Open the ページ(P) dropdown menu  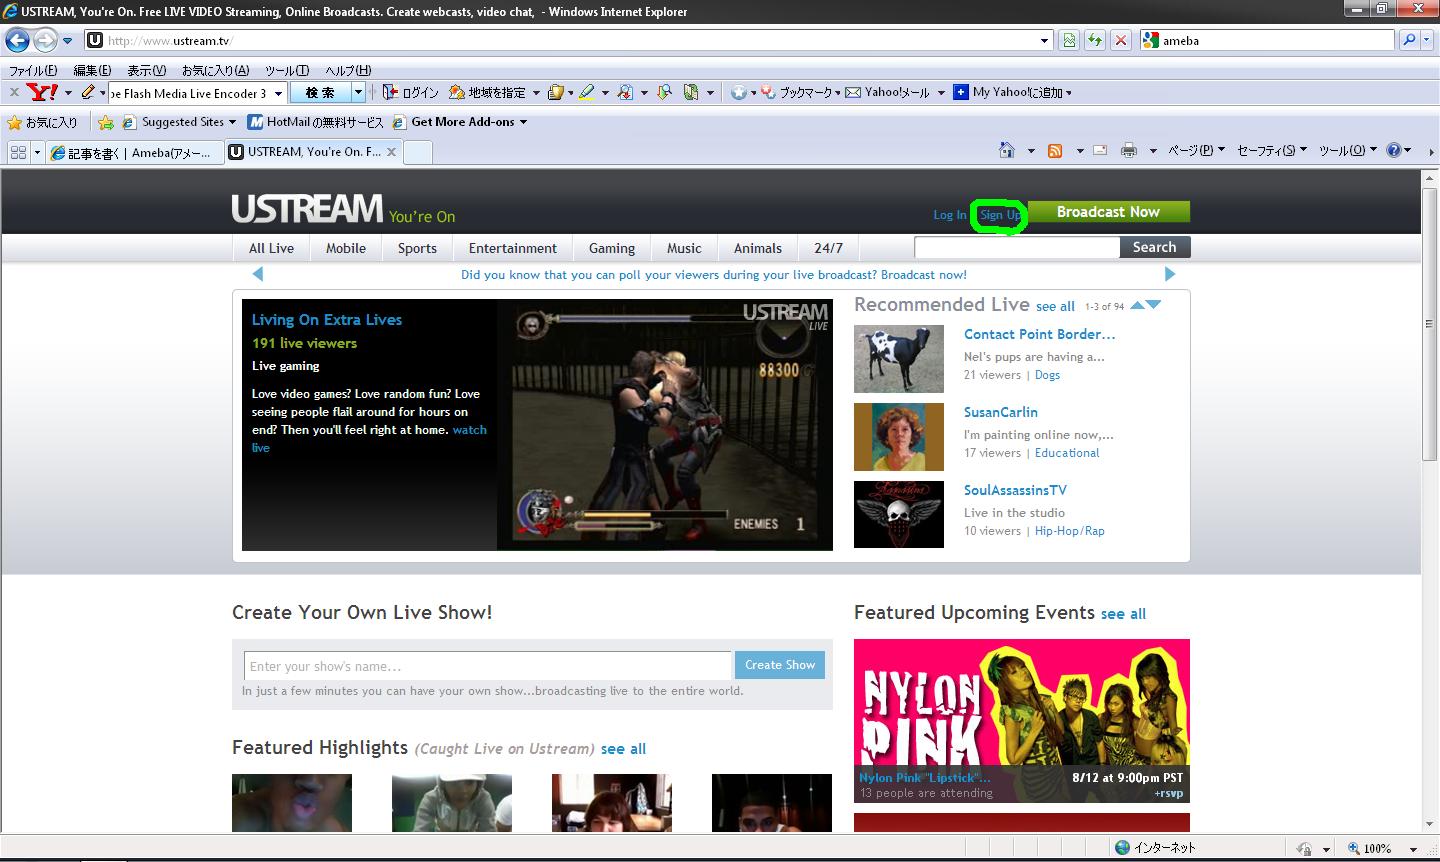[1196, 150]
